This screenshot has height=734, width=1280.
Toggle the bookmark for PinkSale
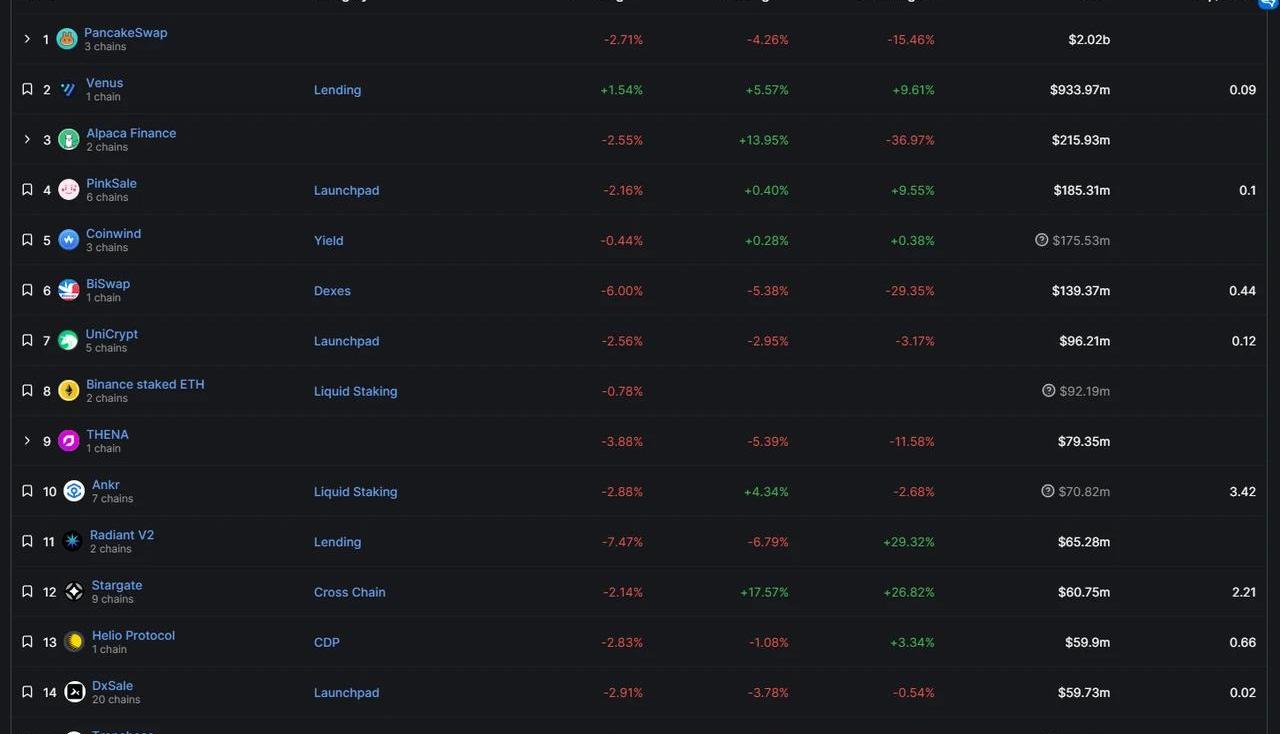[x=27, y=190]
